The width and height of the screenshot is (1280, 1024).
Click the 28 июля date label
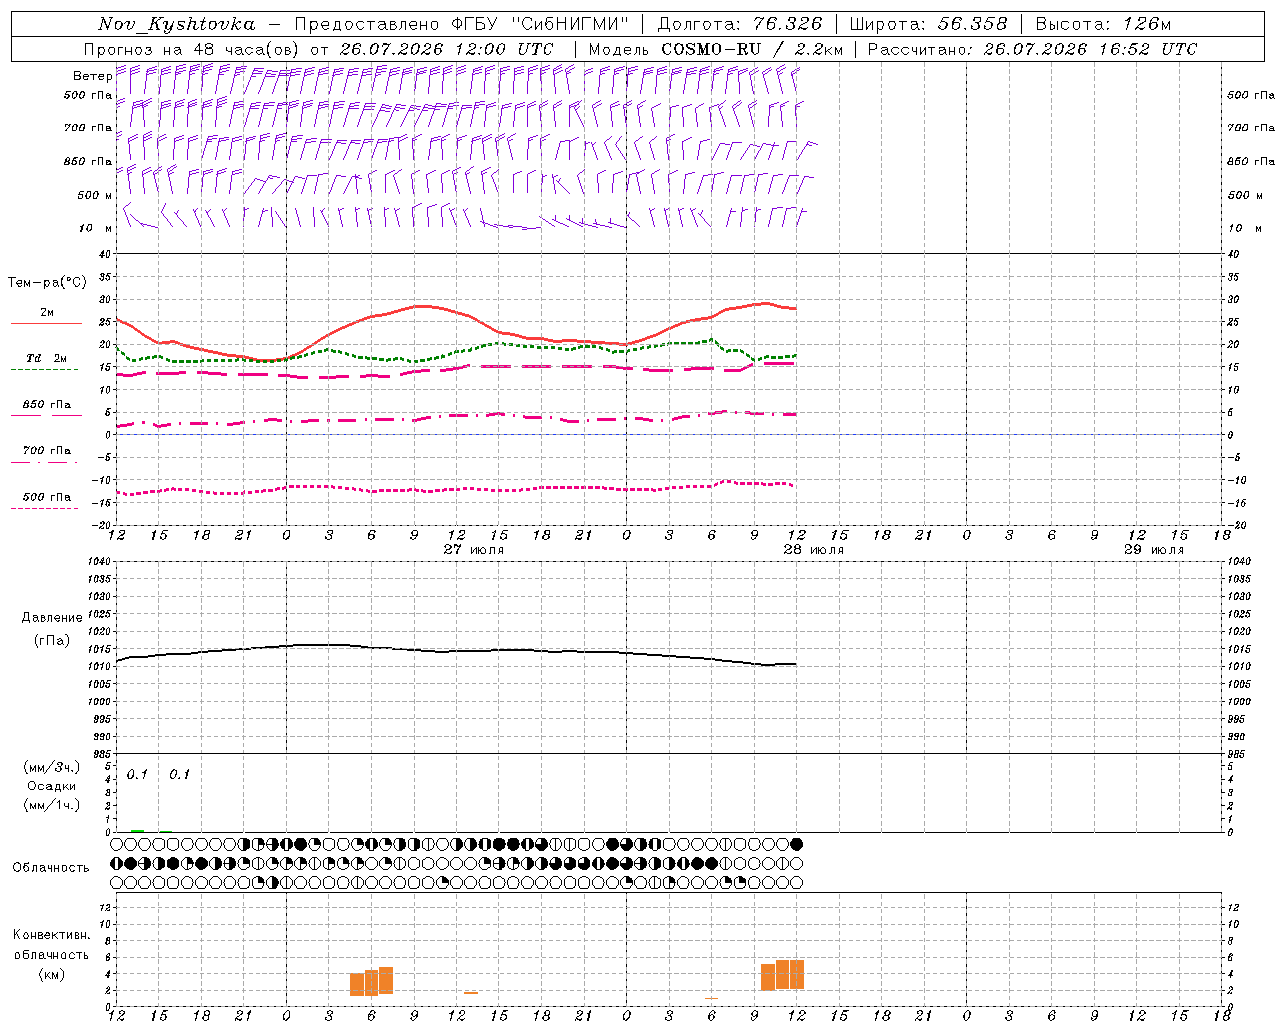[814, 550]
